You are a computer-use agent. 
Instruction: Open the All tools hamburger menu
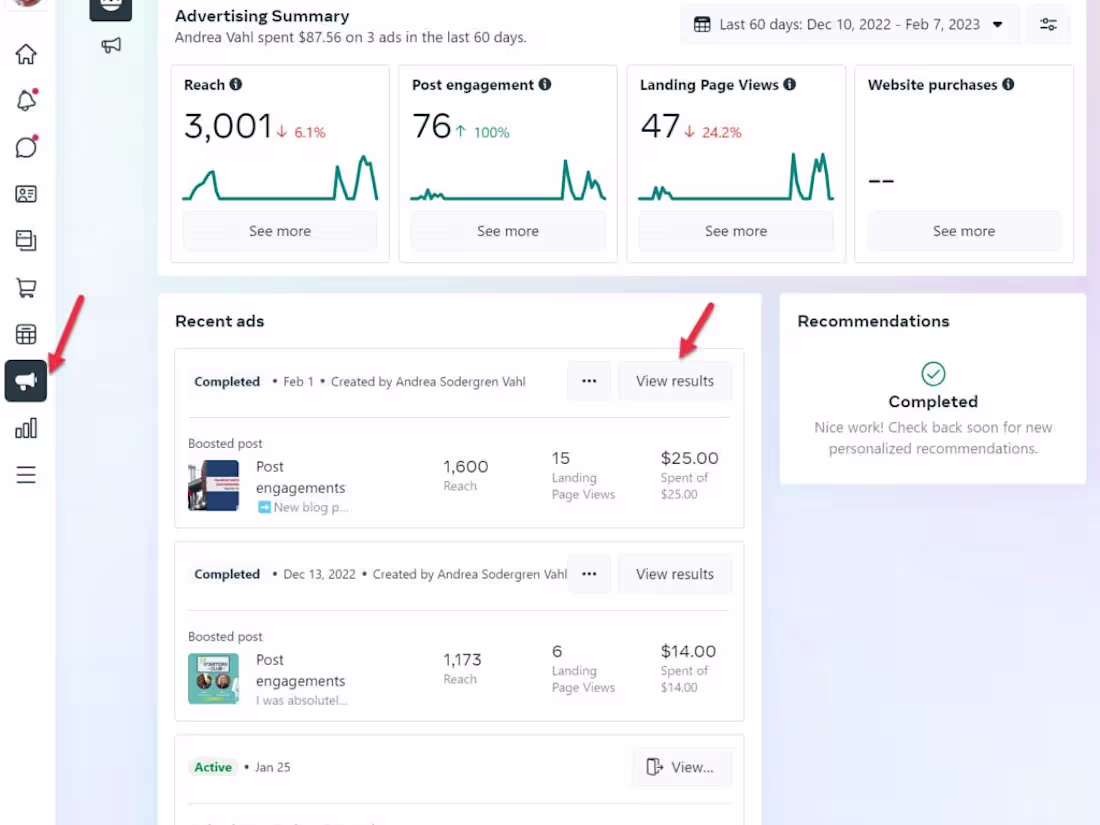pos(26,475)
